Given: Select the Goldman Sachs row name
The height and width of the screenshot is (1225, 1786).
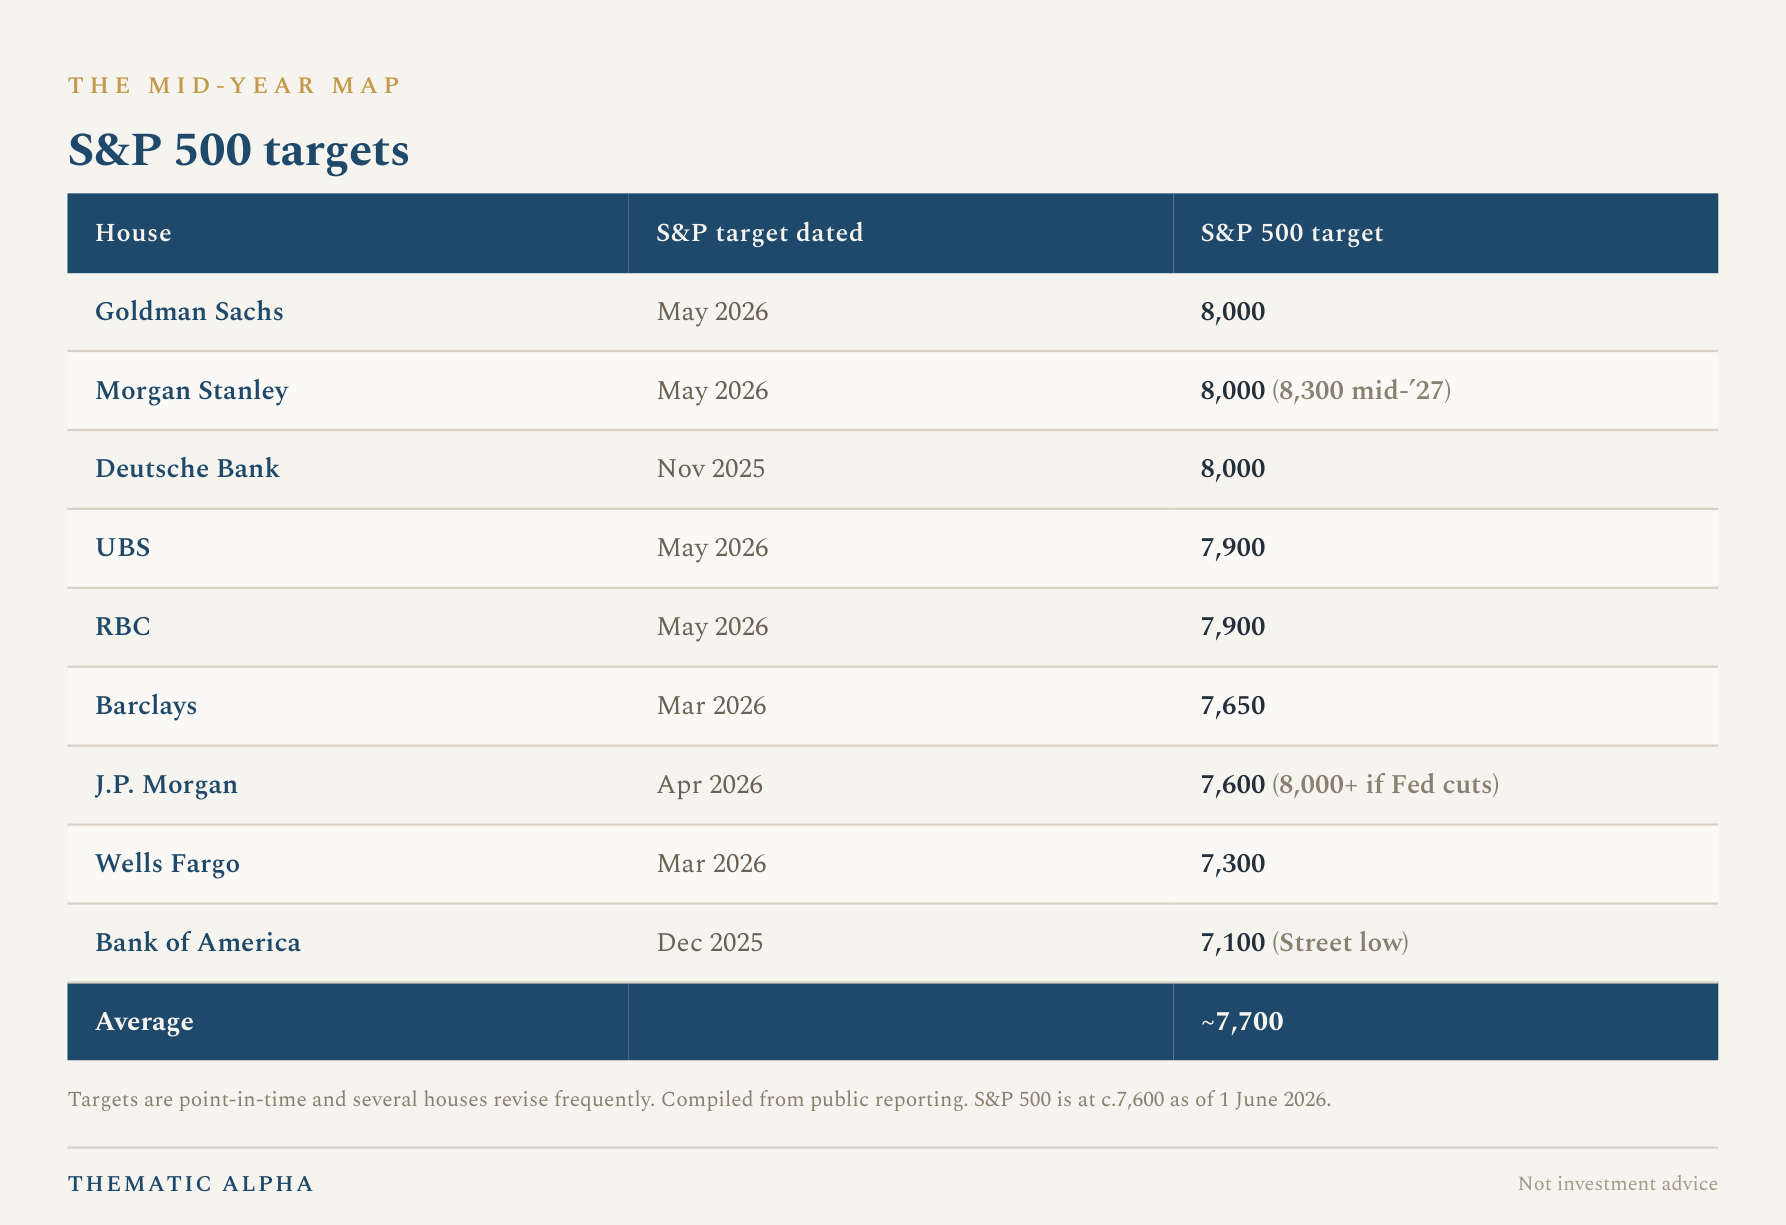Looking at the screenshot, I should click(189, 312).
